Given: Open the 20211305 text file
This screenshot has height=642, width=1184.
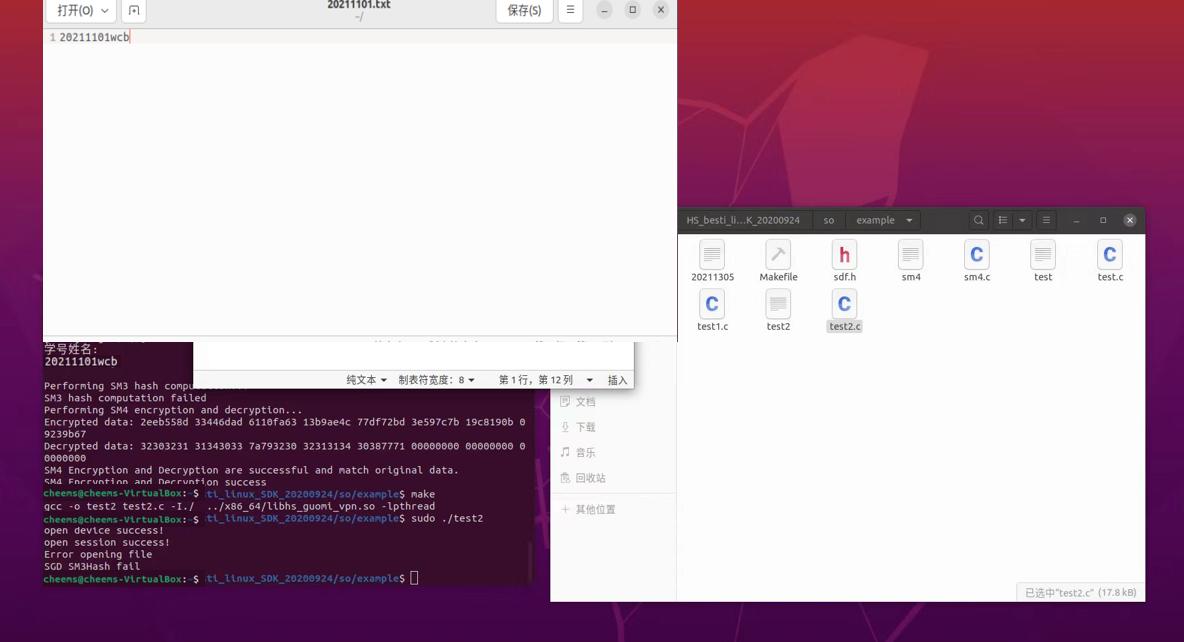Looking at the screenshot, I should point(712,261).
